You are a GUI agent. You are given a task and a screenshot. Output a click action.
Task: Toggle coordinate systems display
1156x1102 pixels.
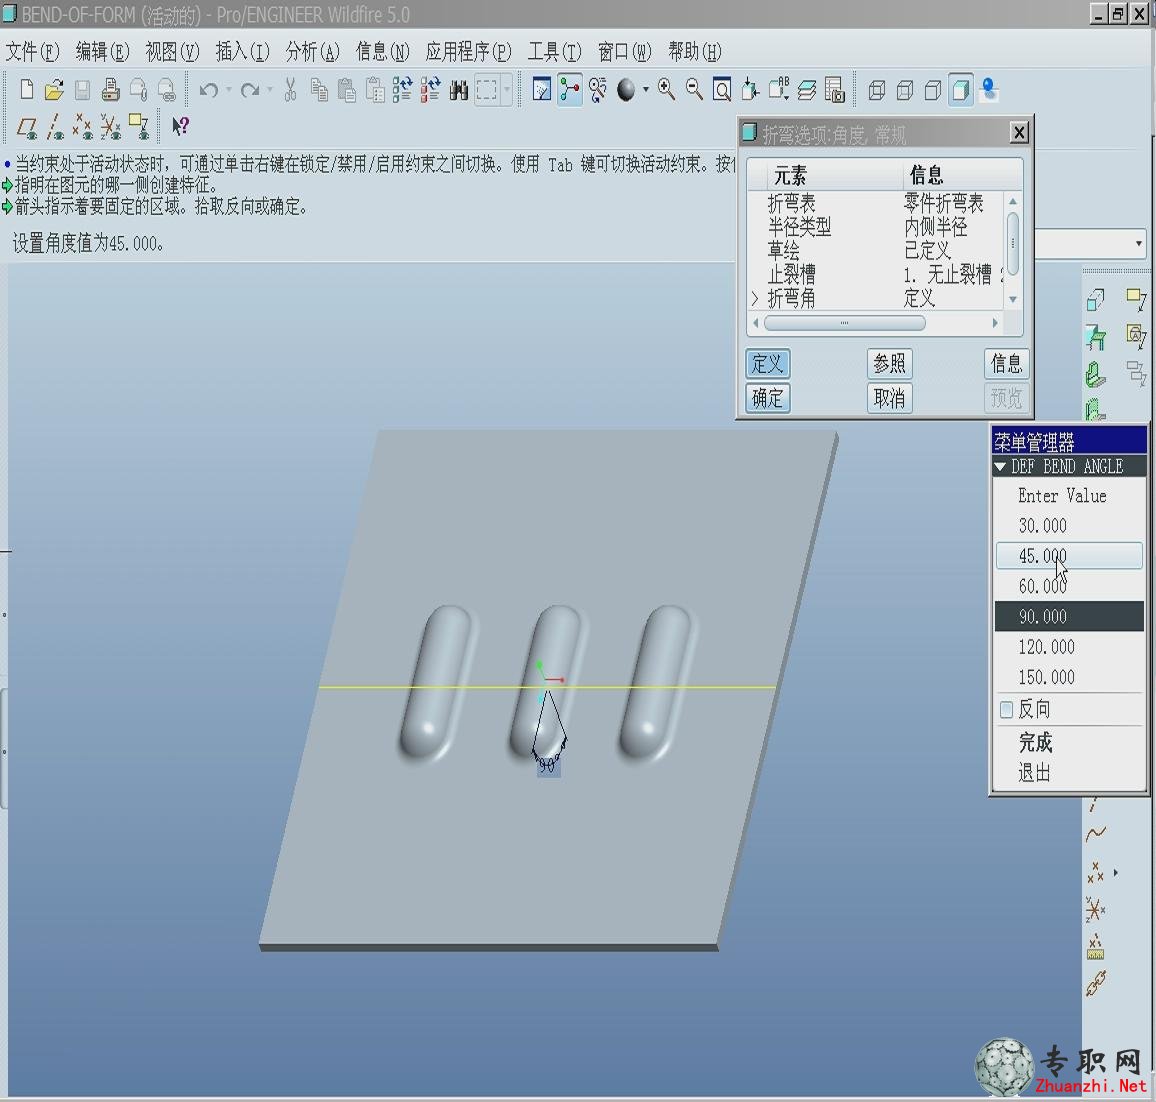(x=111, y=127)
